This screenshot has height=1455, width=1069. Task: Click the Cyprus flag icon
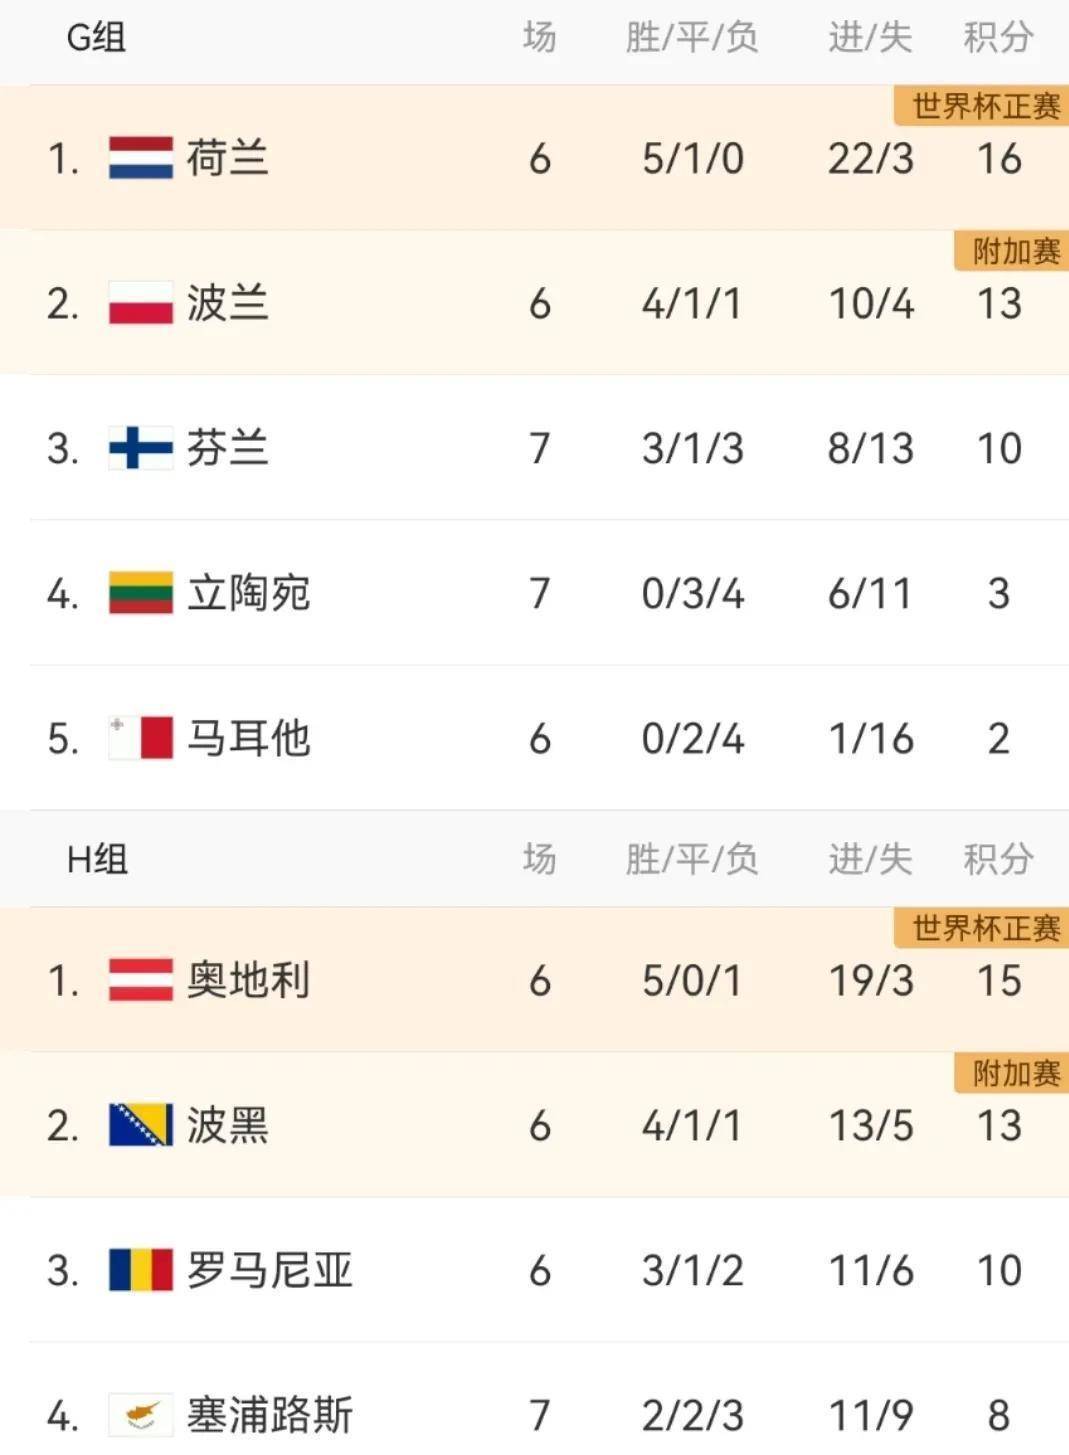(x=140, y=1415)
